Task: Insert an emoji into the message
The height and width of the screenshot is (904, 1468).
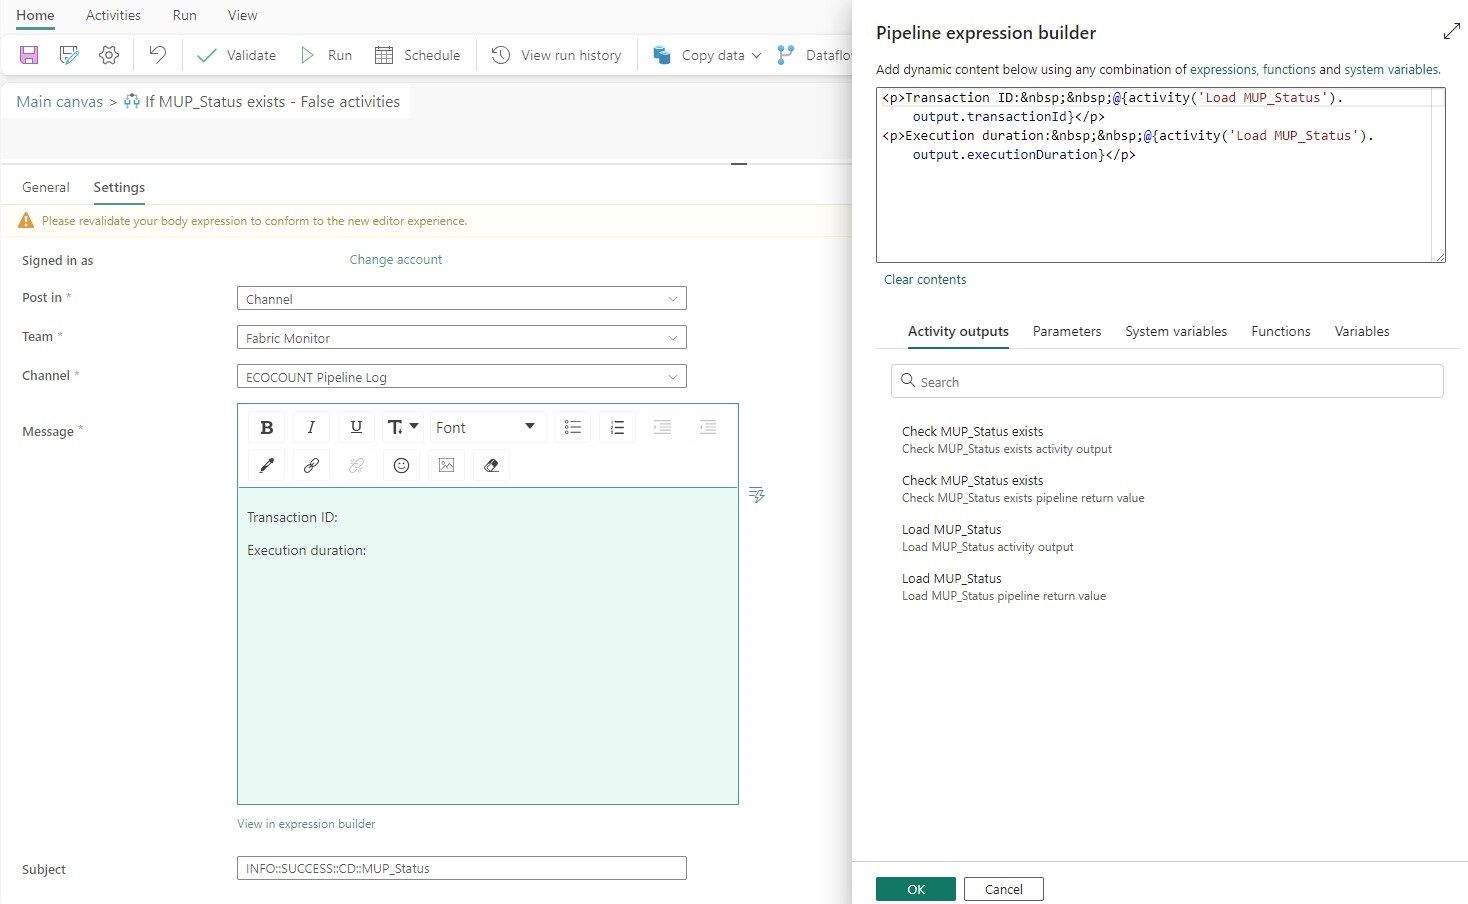Action: (x=401, y=465)
